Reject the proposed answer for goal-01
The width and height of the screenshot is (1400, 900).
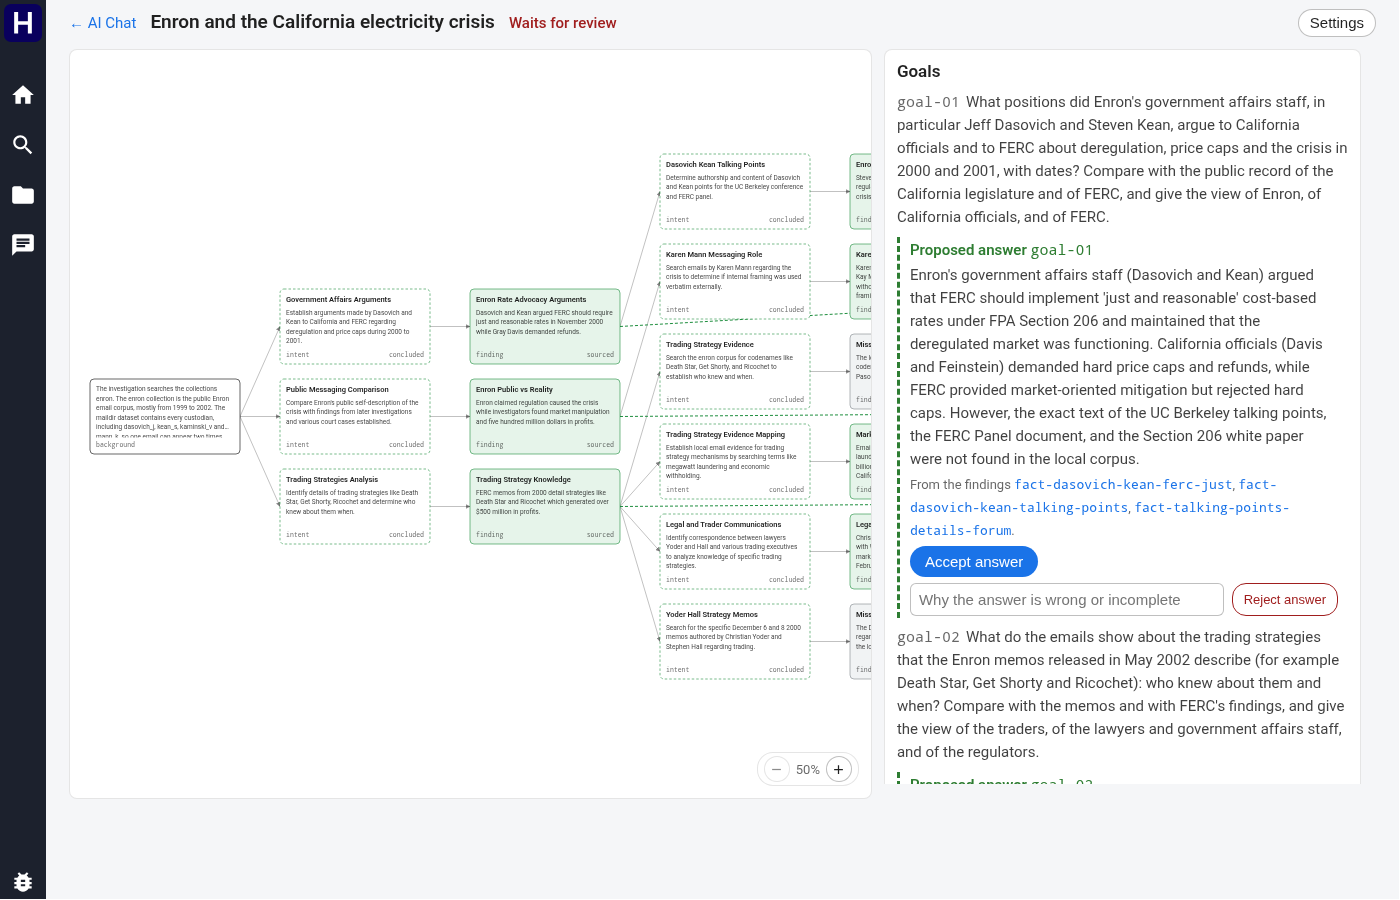pyautogui.click(x=1284, y=599)
